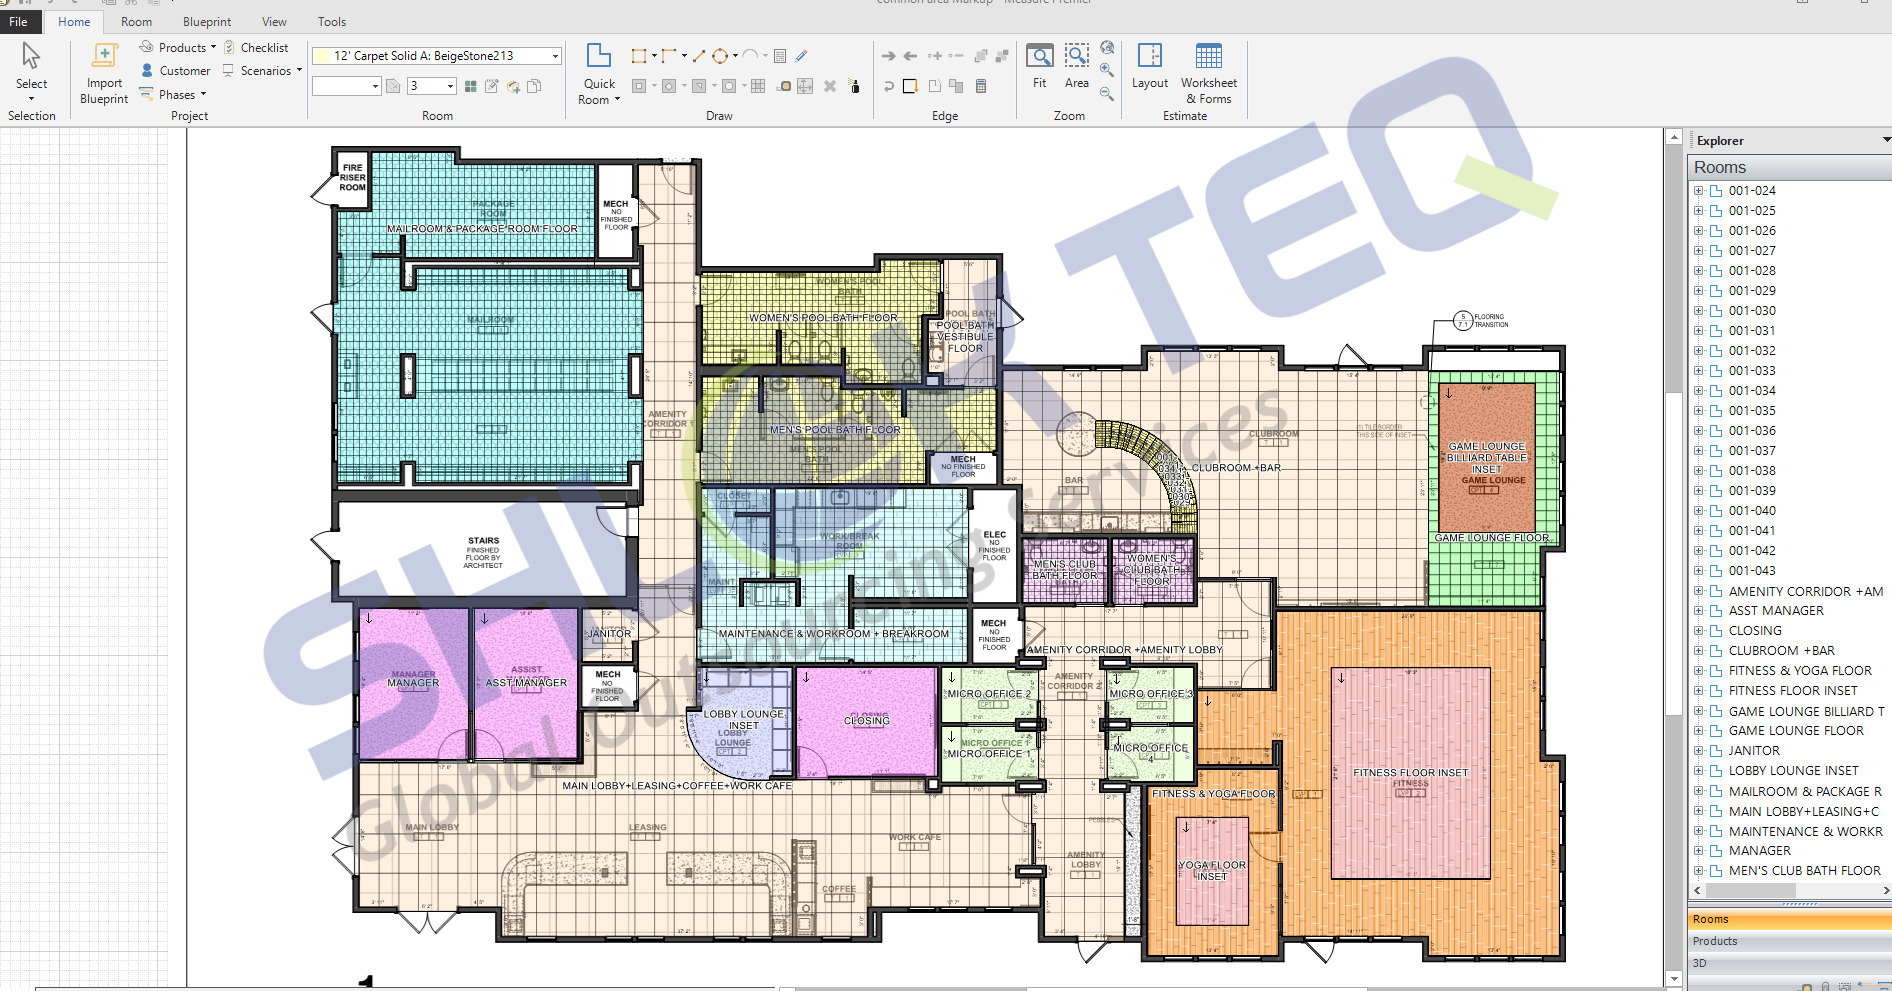Click the square edge icon with orange arrow
Screen dimensions: 1892x991
tap(910, 86)
